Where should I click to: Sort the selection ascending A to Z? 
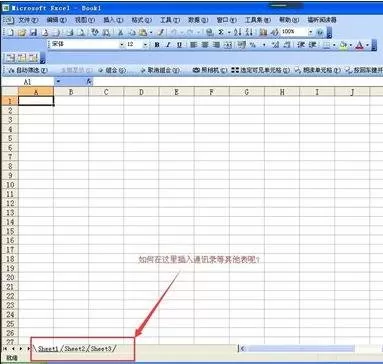(237, 32)
